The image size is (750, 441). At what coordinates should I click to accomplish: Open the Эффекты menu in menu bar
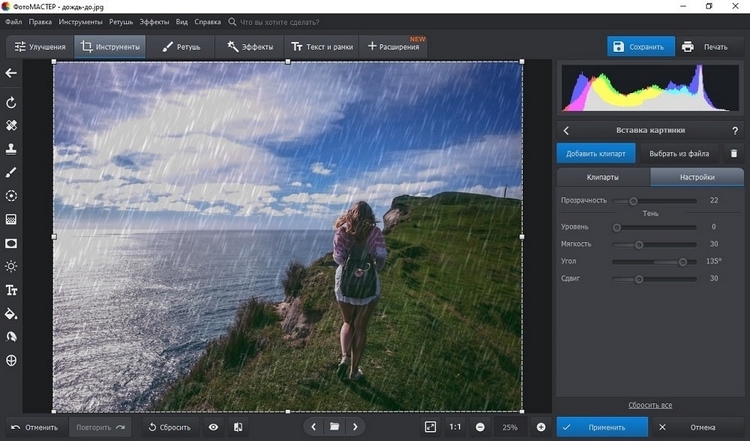pos(154,21)
